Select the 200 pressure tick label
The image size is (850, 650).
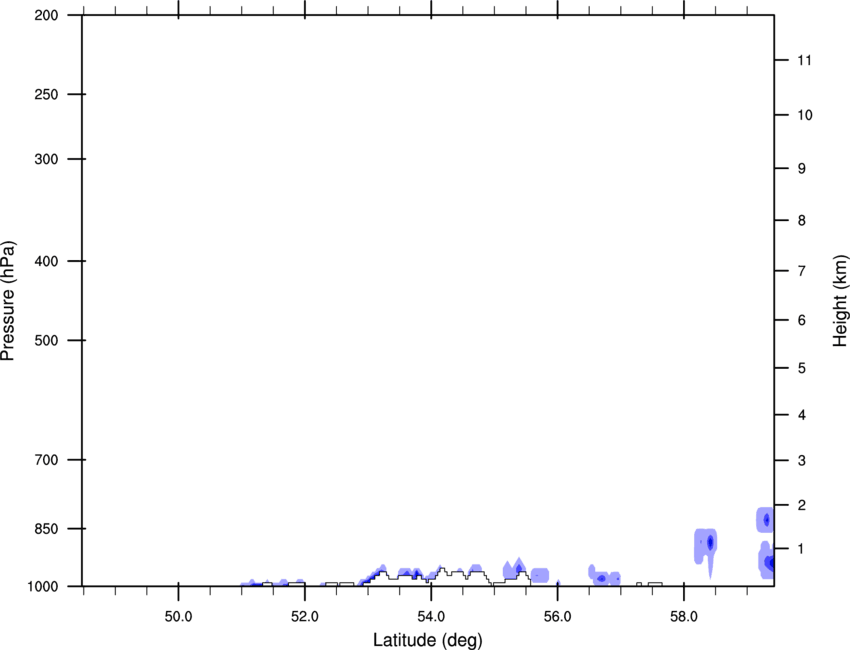[x=46, y=15]
